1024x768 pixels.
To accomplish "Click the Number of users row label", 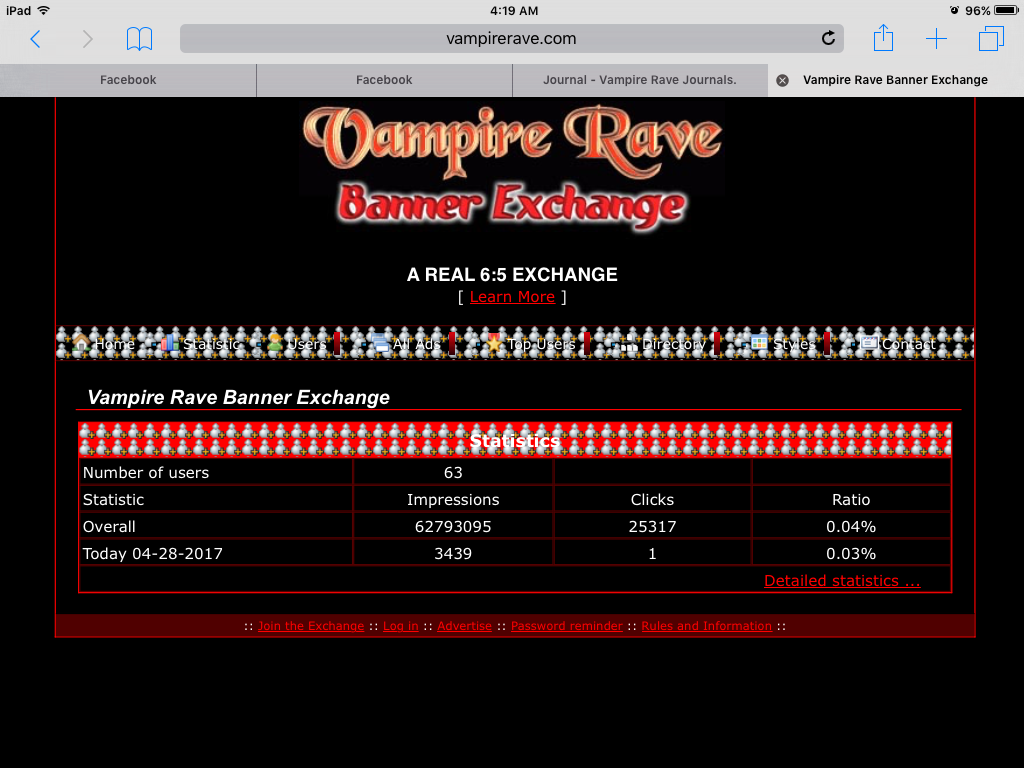I will [x=146, y=472].
